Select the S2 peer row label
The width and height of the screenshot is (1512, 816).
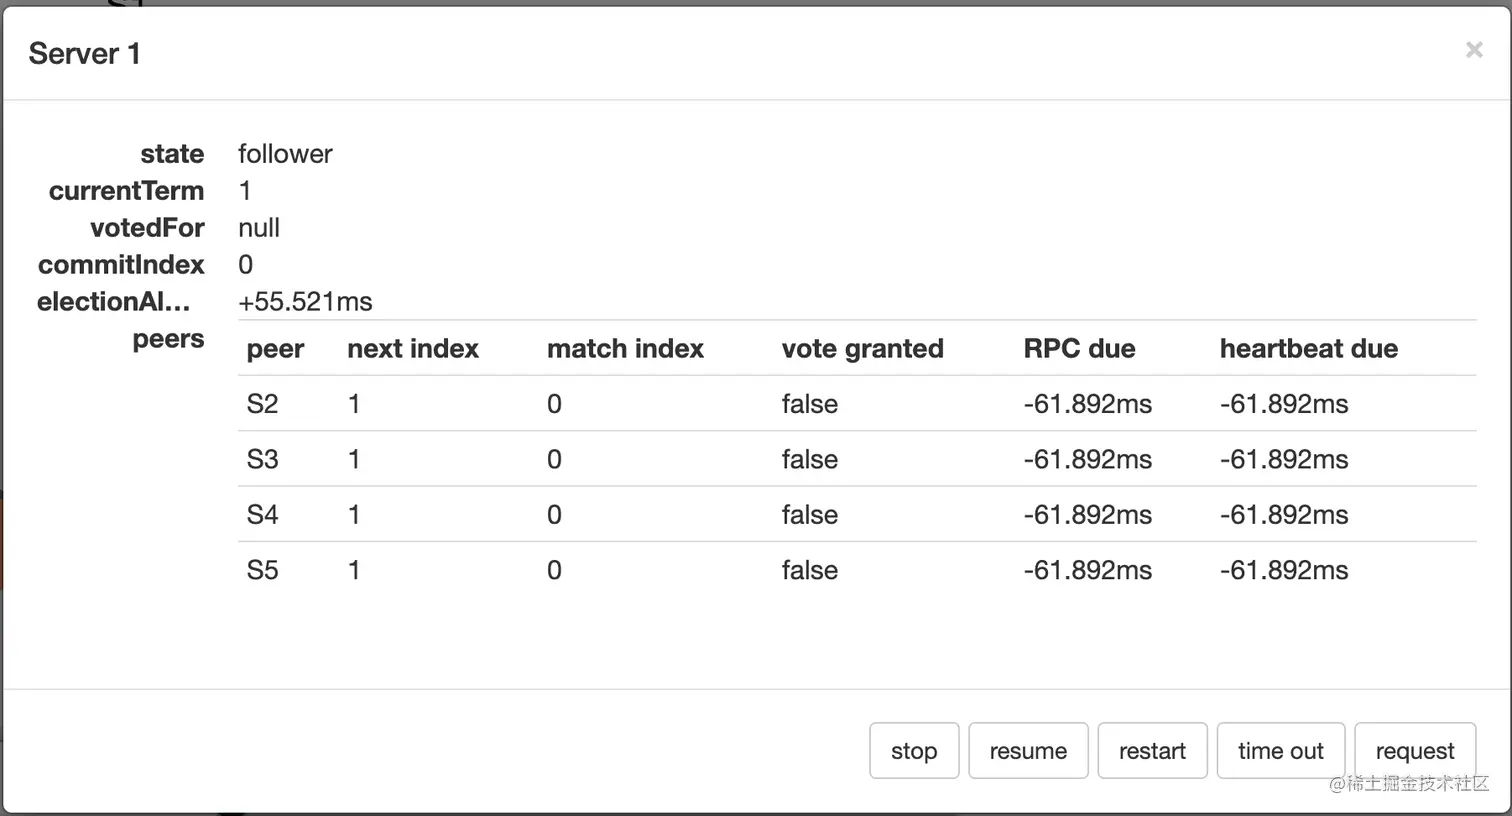pyautogui.click(x=262, y=404)
